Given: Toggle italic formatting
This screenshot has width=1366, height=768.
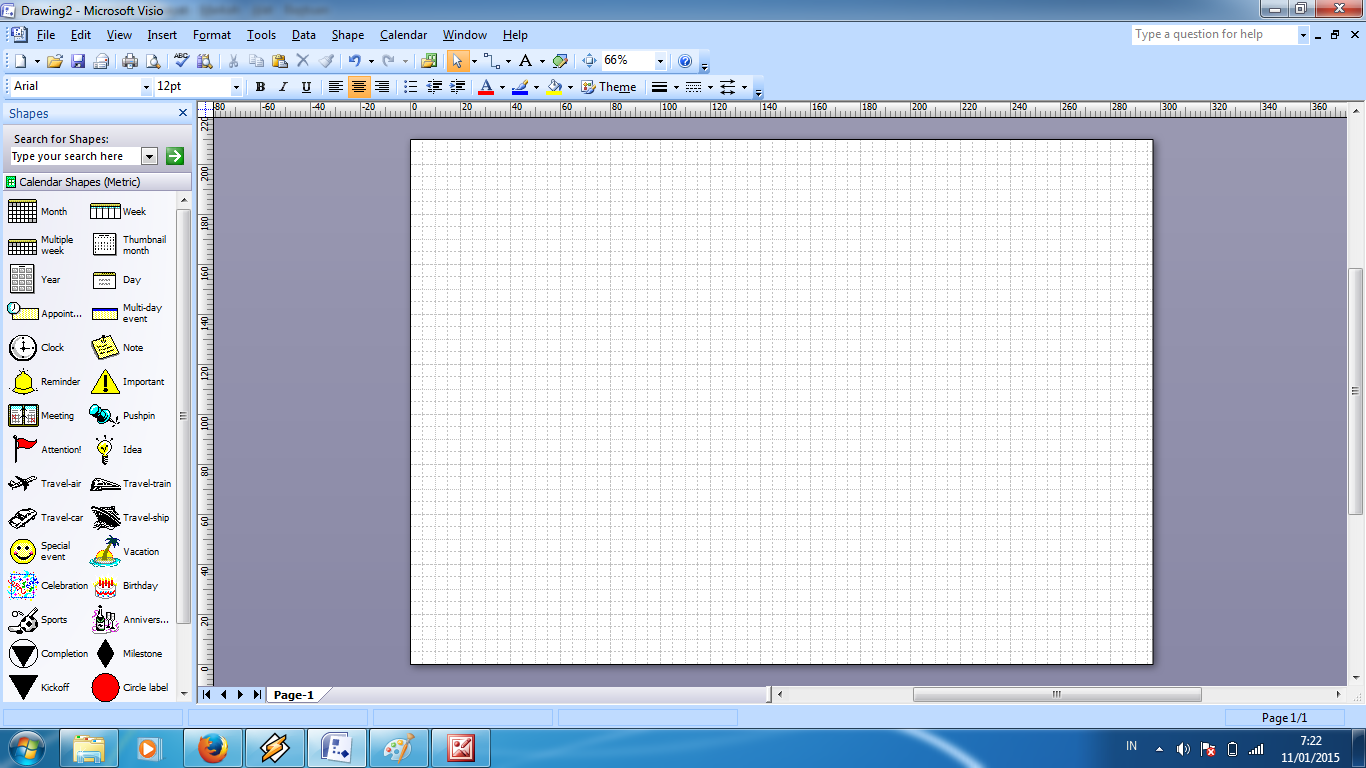Looking at the screenshot, I should coord(281,87).
